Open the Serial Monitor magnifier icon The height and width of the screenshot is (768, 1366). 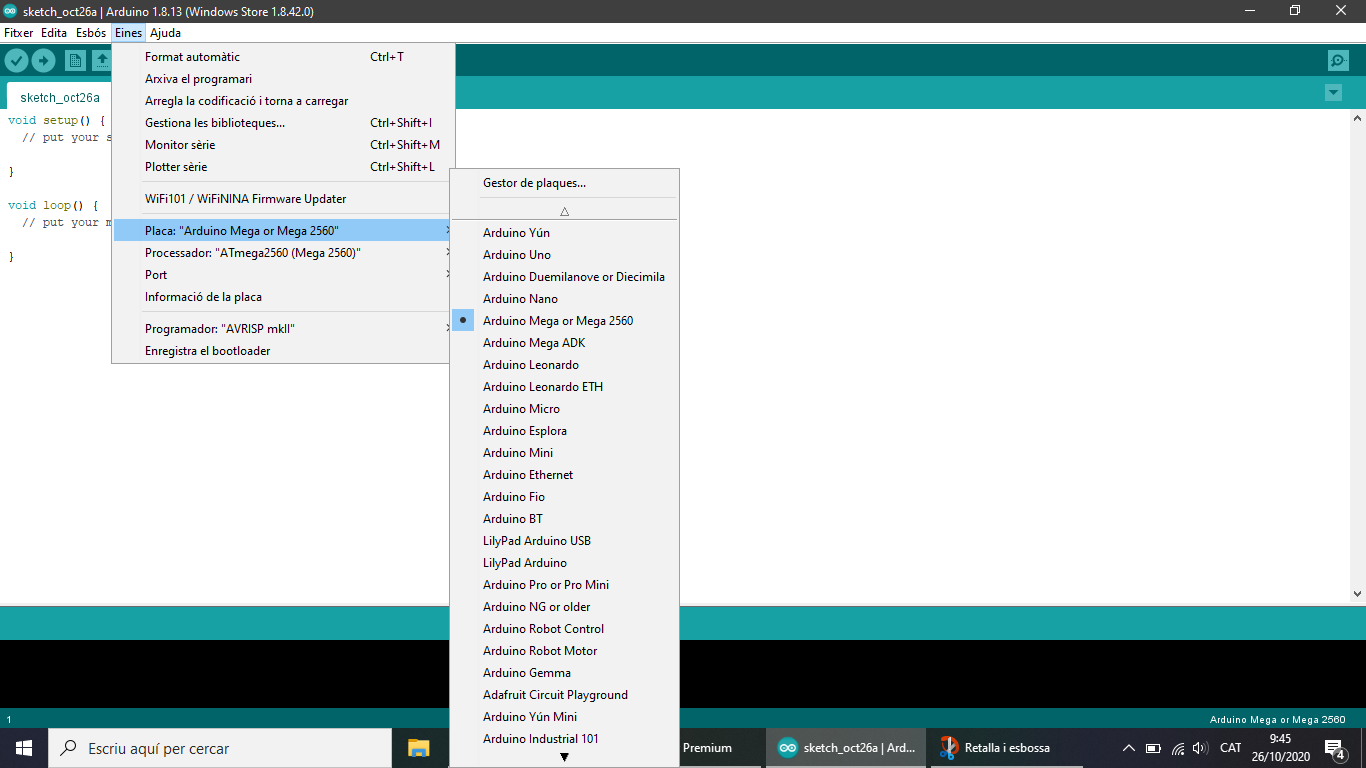(x=1338, y=61)
